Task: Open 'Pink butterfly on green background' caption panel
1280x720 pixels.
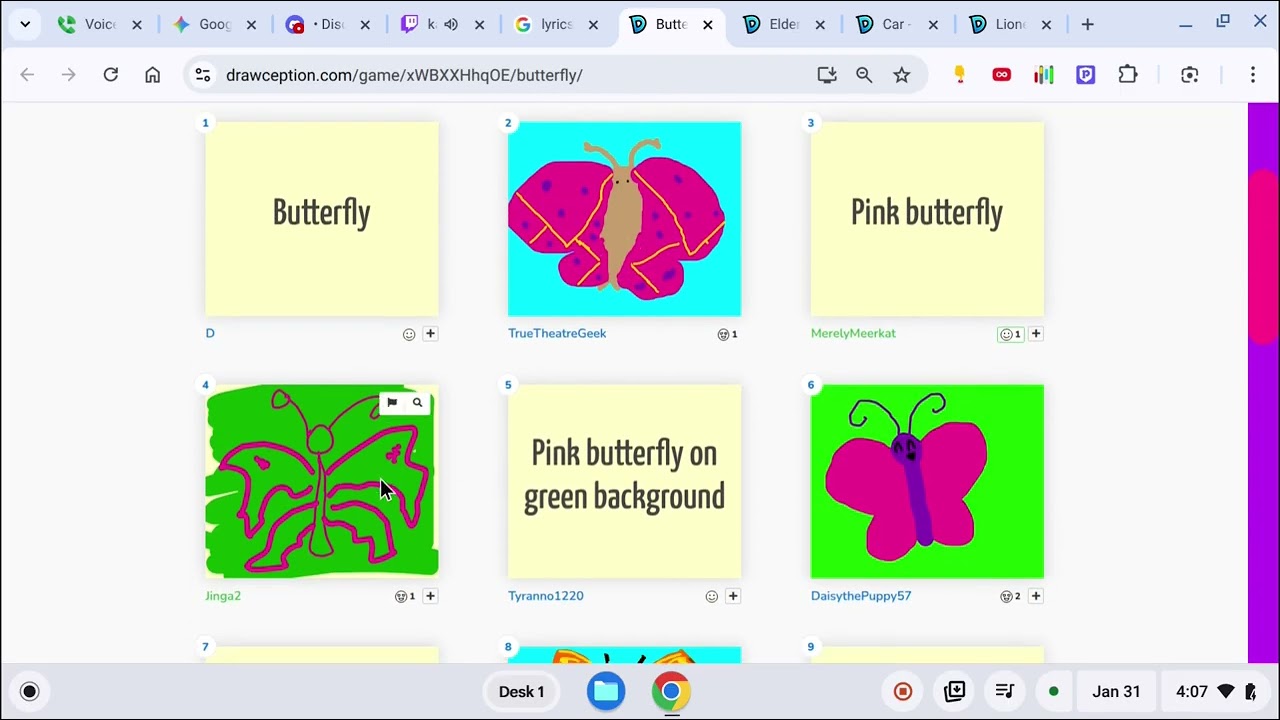Action: [624, 481]
